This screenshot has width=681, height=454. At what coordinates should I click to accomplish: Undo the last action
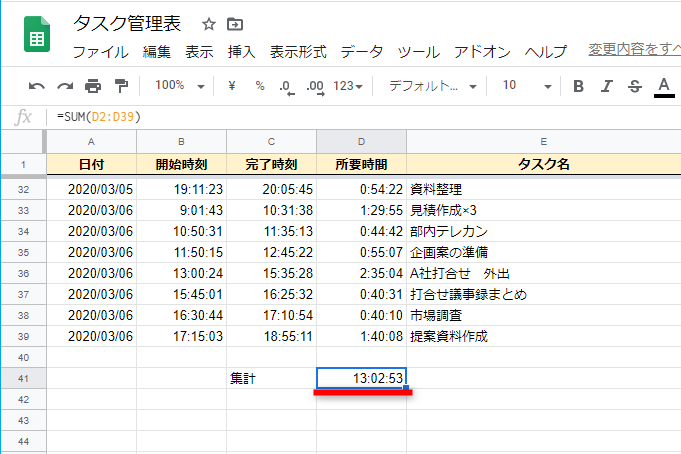tap(36, 86)
